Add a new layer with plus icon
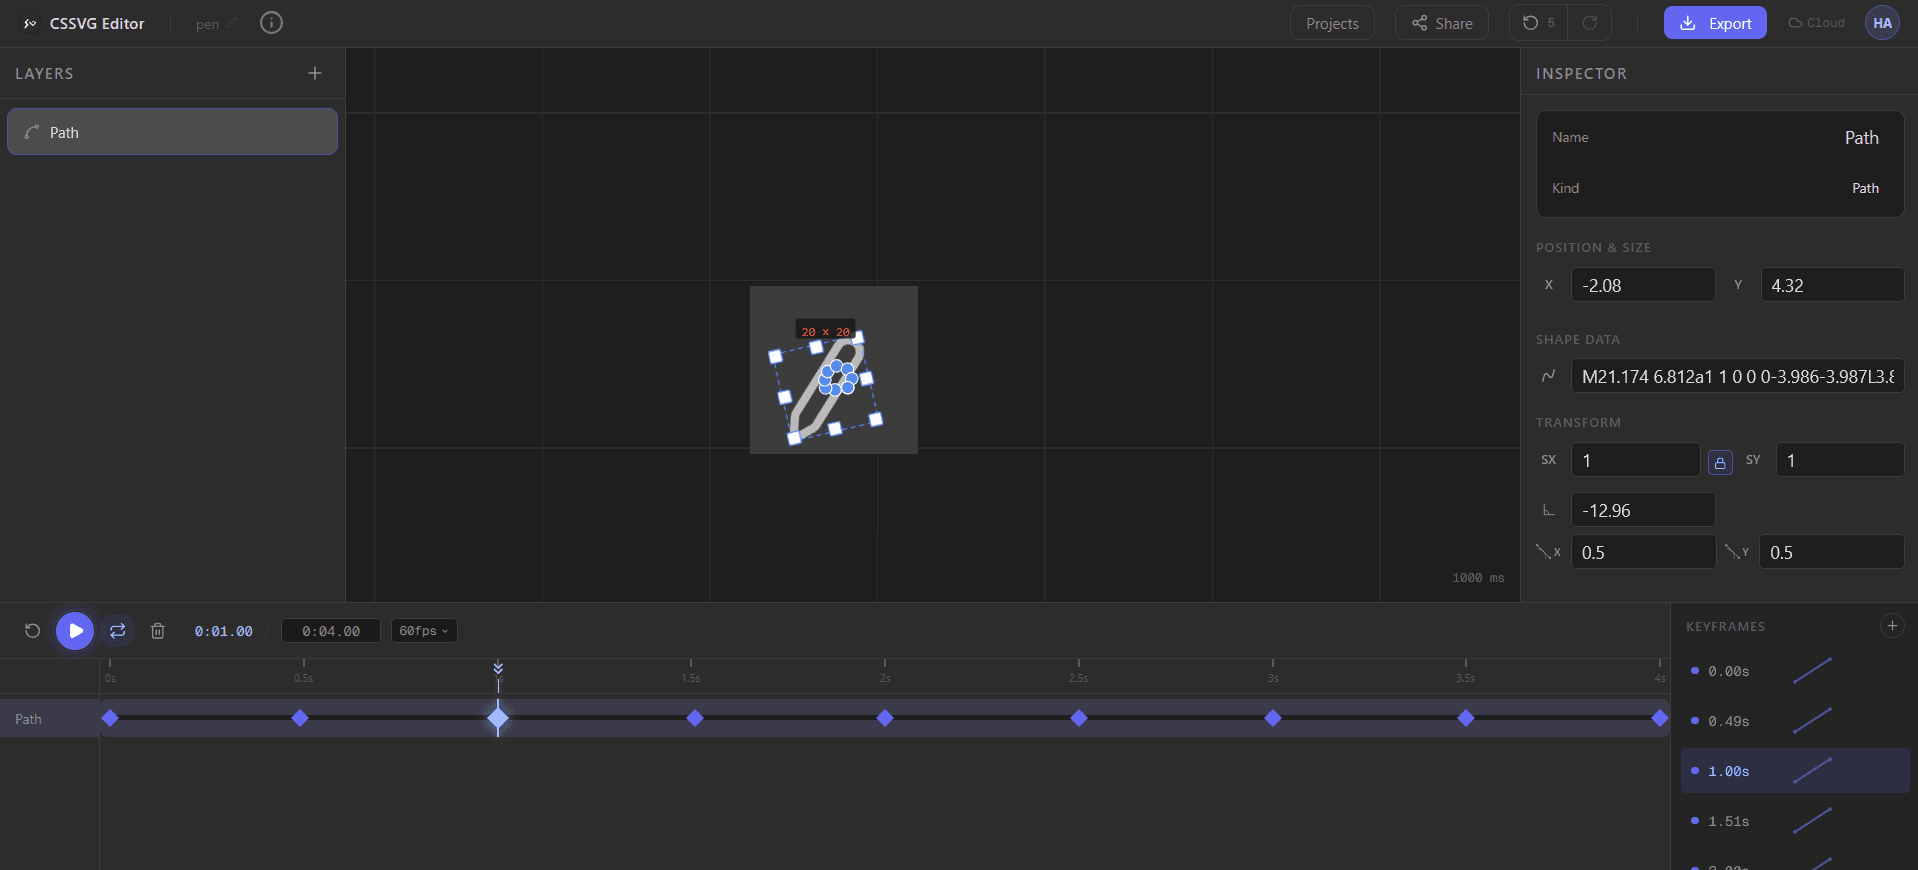This screenshot has height=870, width=1918. coord(315,73)
